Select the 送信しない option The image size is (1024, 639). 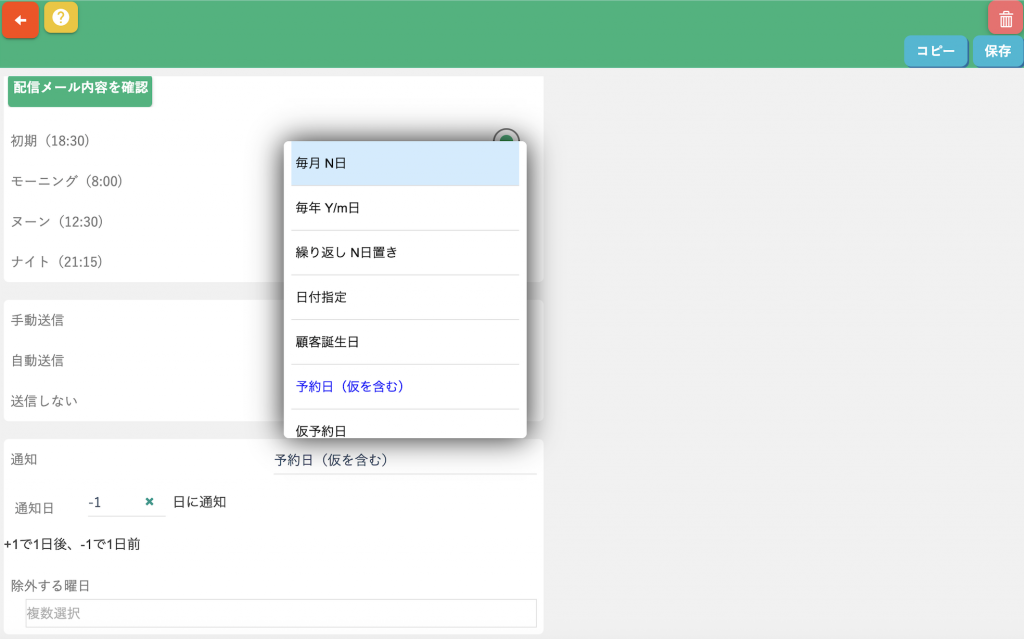point(44,400)
